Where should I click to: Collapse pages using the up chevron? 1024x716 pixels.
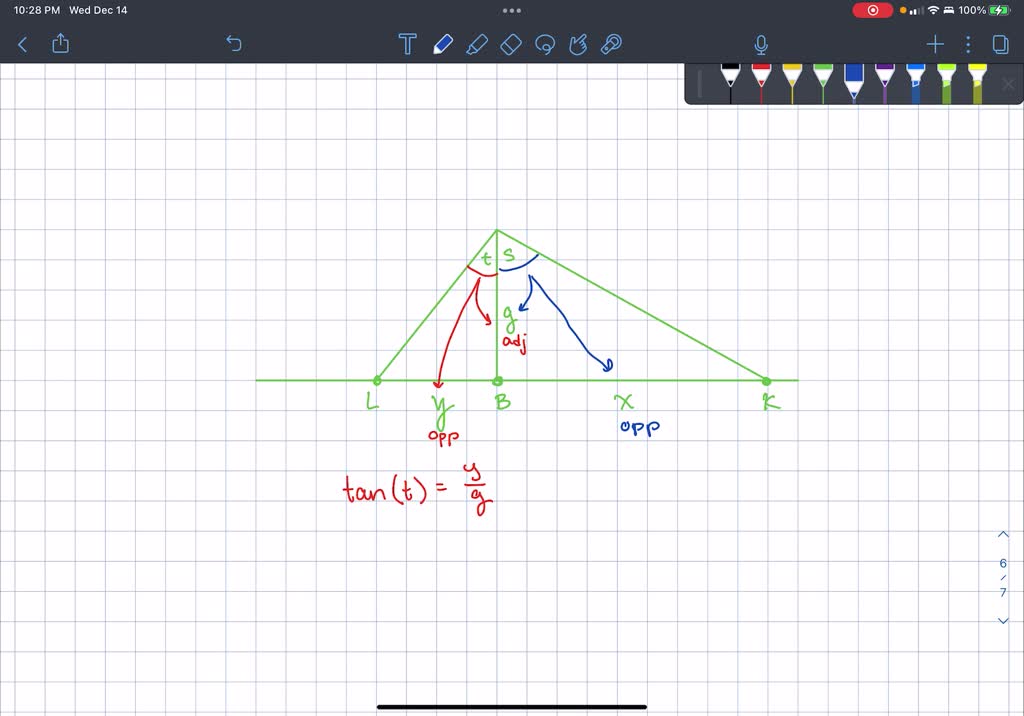[1002, 535]
